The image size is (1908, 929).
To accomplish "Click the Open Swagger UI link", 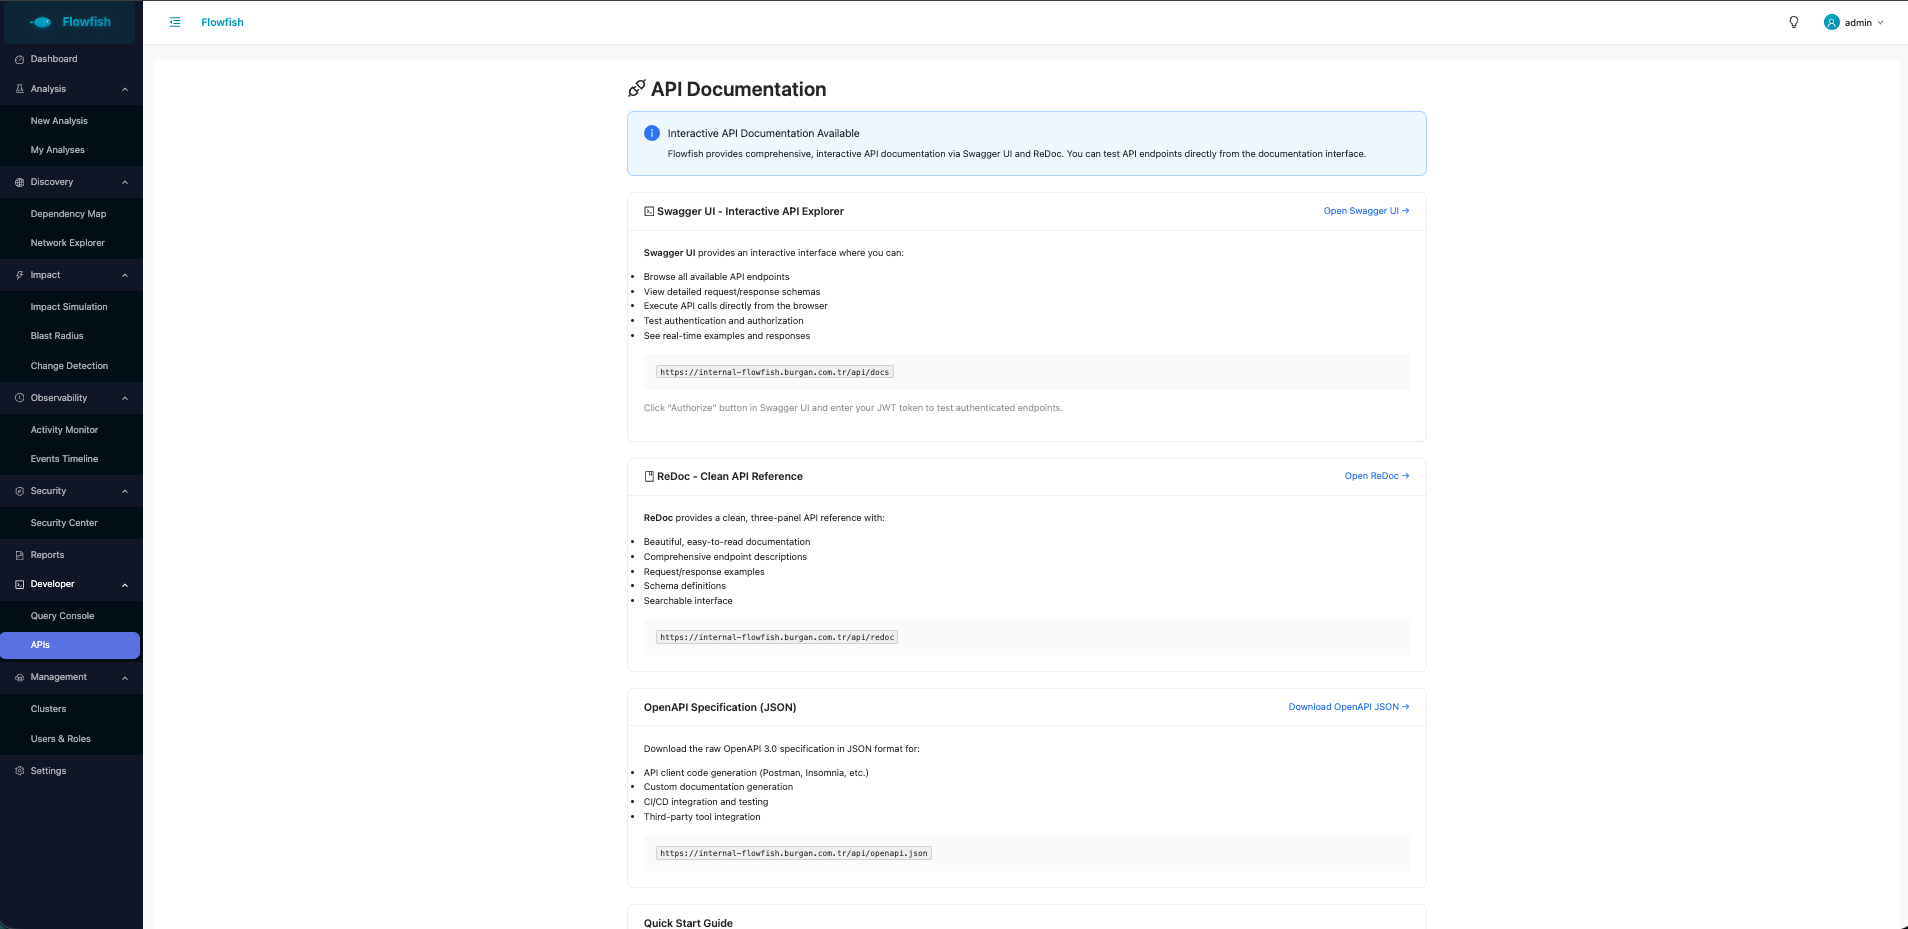I will 1366,211.
